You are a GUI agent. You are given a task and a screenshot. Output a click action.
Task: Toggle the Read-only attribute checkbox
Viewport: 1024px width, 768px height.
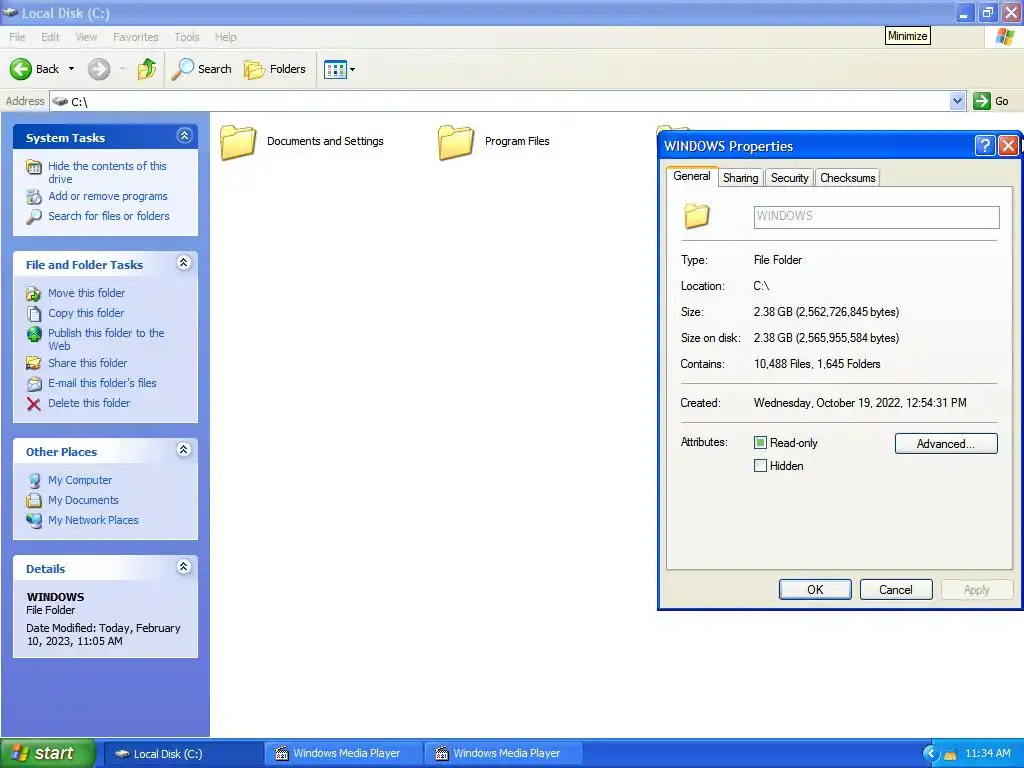click(760, 443)
